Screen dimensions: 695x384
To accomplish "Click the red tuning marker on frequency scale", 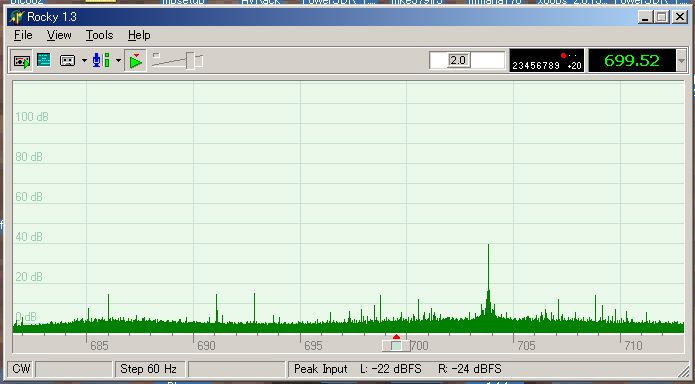I will pos(396,337).
